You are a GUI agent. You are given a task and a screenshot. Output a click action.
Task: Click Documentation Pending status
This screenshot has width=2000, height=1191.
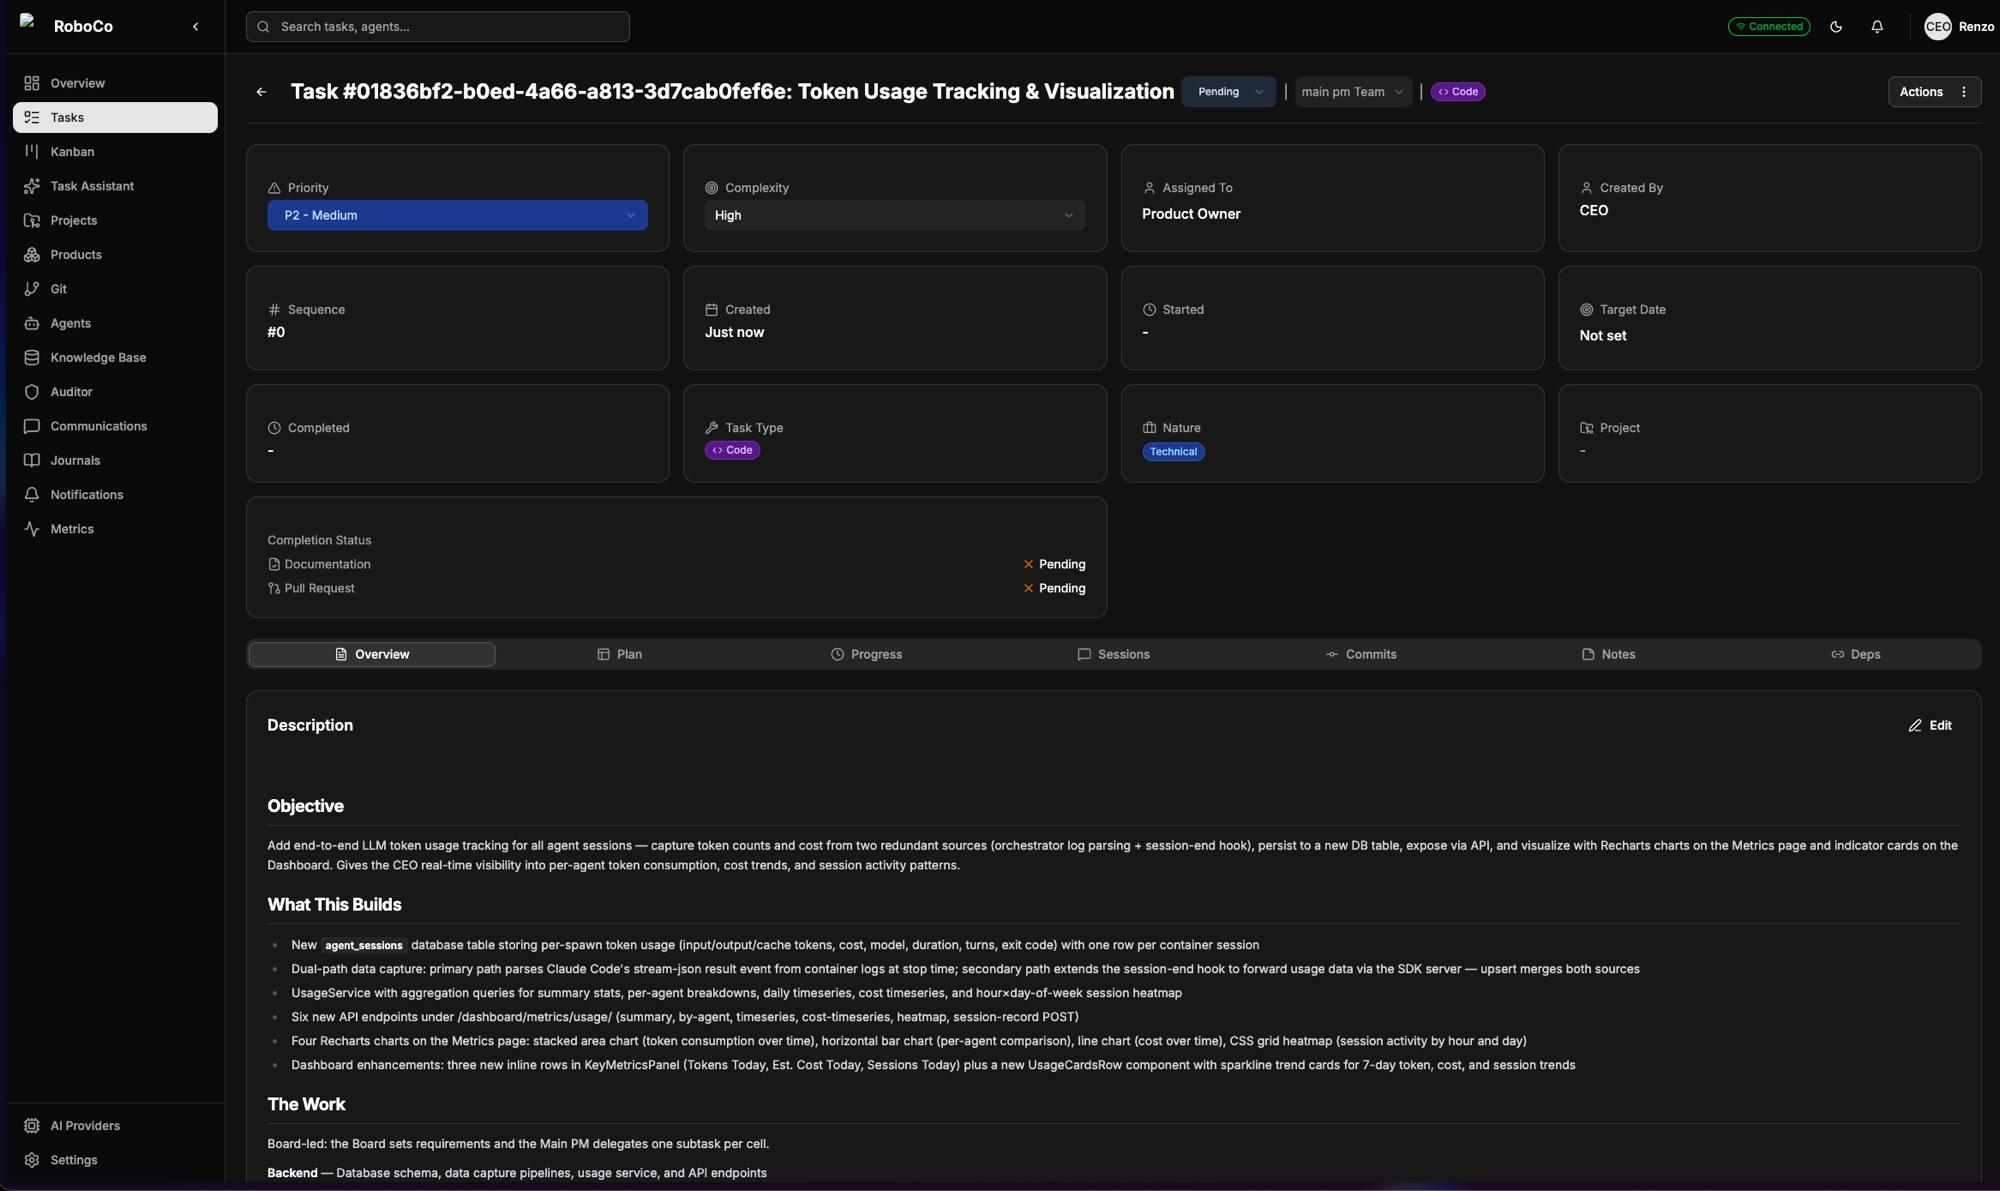click(x=1054, y=564)
